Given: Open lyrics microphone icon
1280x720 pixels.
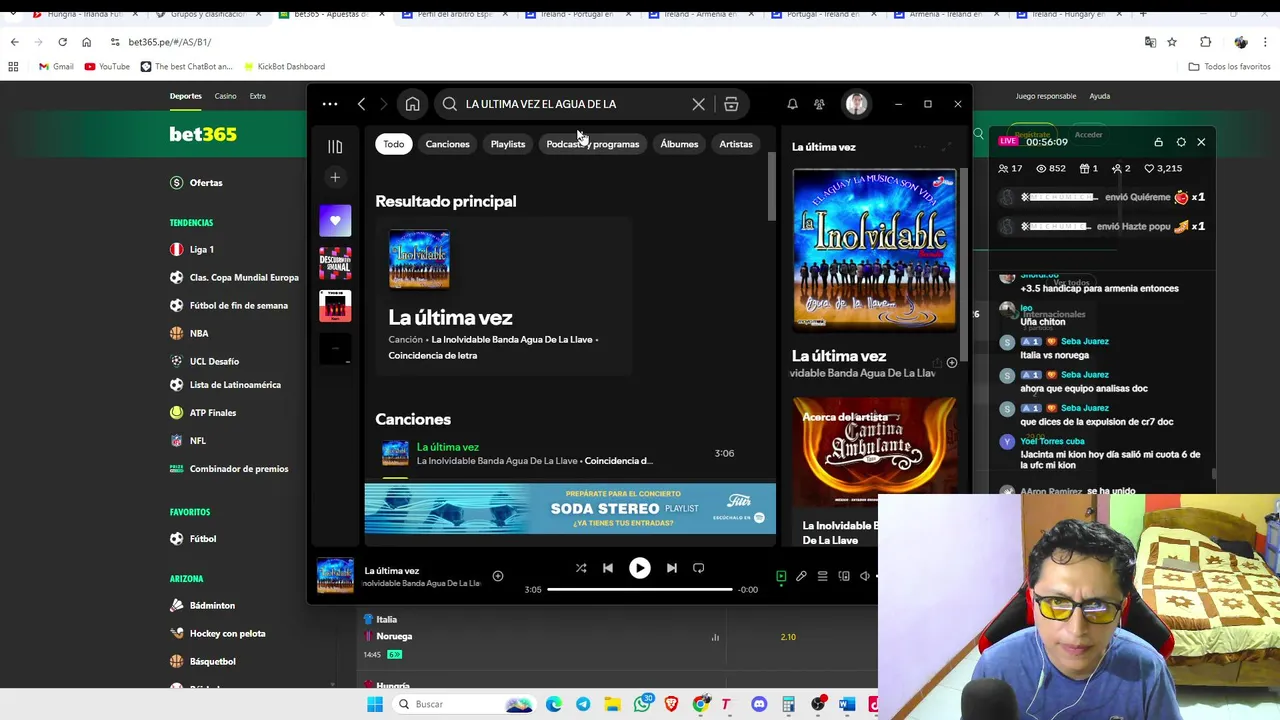Looking at the screenshot, I should point(801,576).
